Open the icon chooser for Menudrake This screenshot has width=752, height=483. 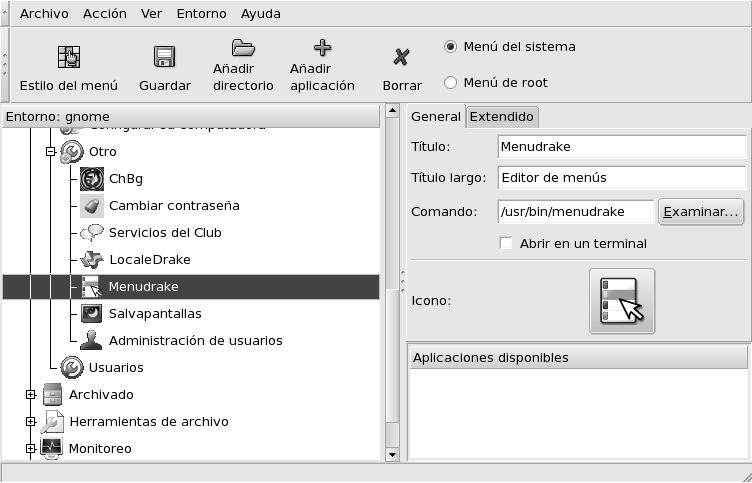click(x=622, y=301)
